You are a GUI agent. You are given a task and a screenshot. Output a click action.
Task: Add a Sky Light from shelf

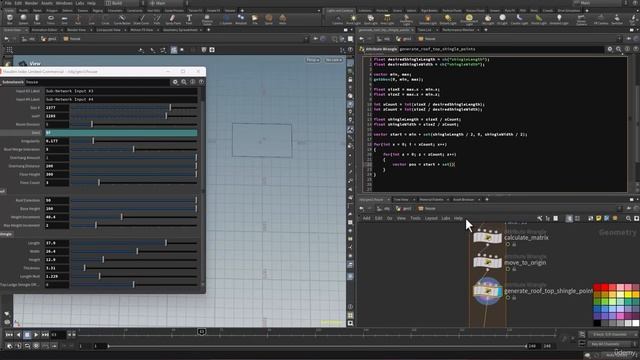click(488, 19)
